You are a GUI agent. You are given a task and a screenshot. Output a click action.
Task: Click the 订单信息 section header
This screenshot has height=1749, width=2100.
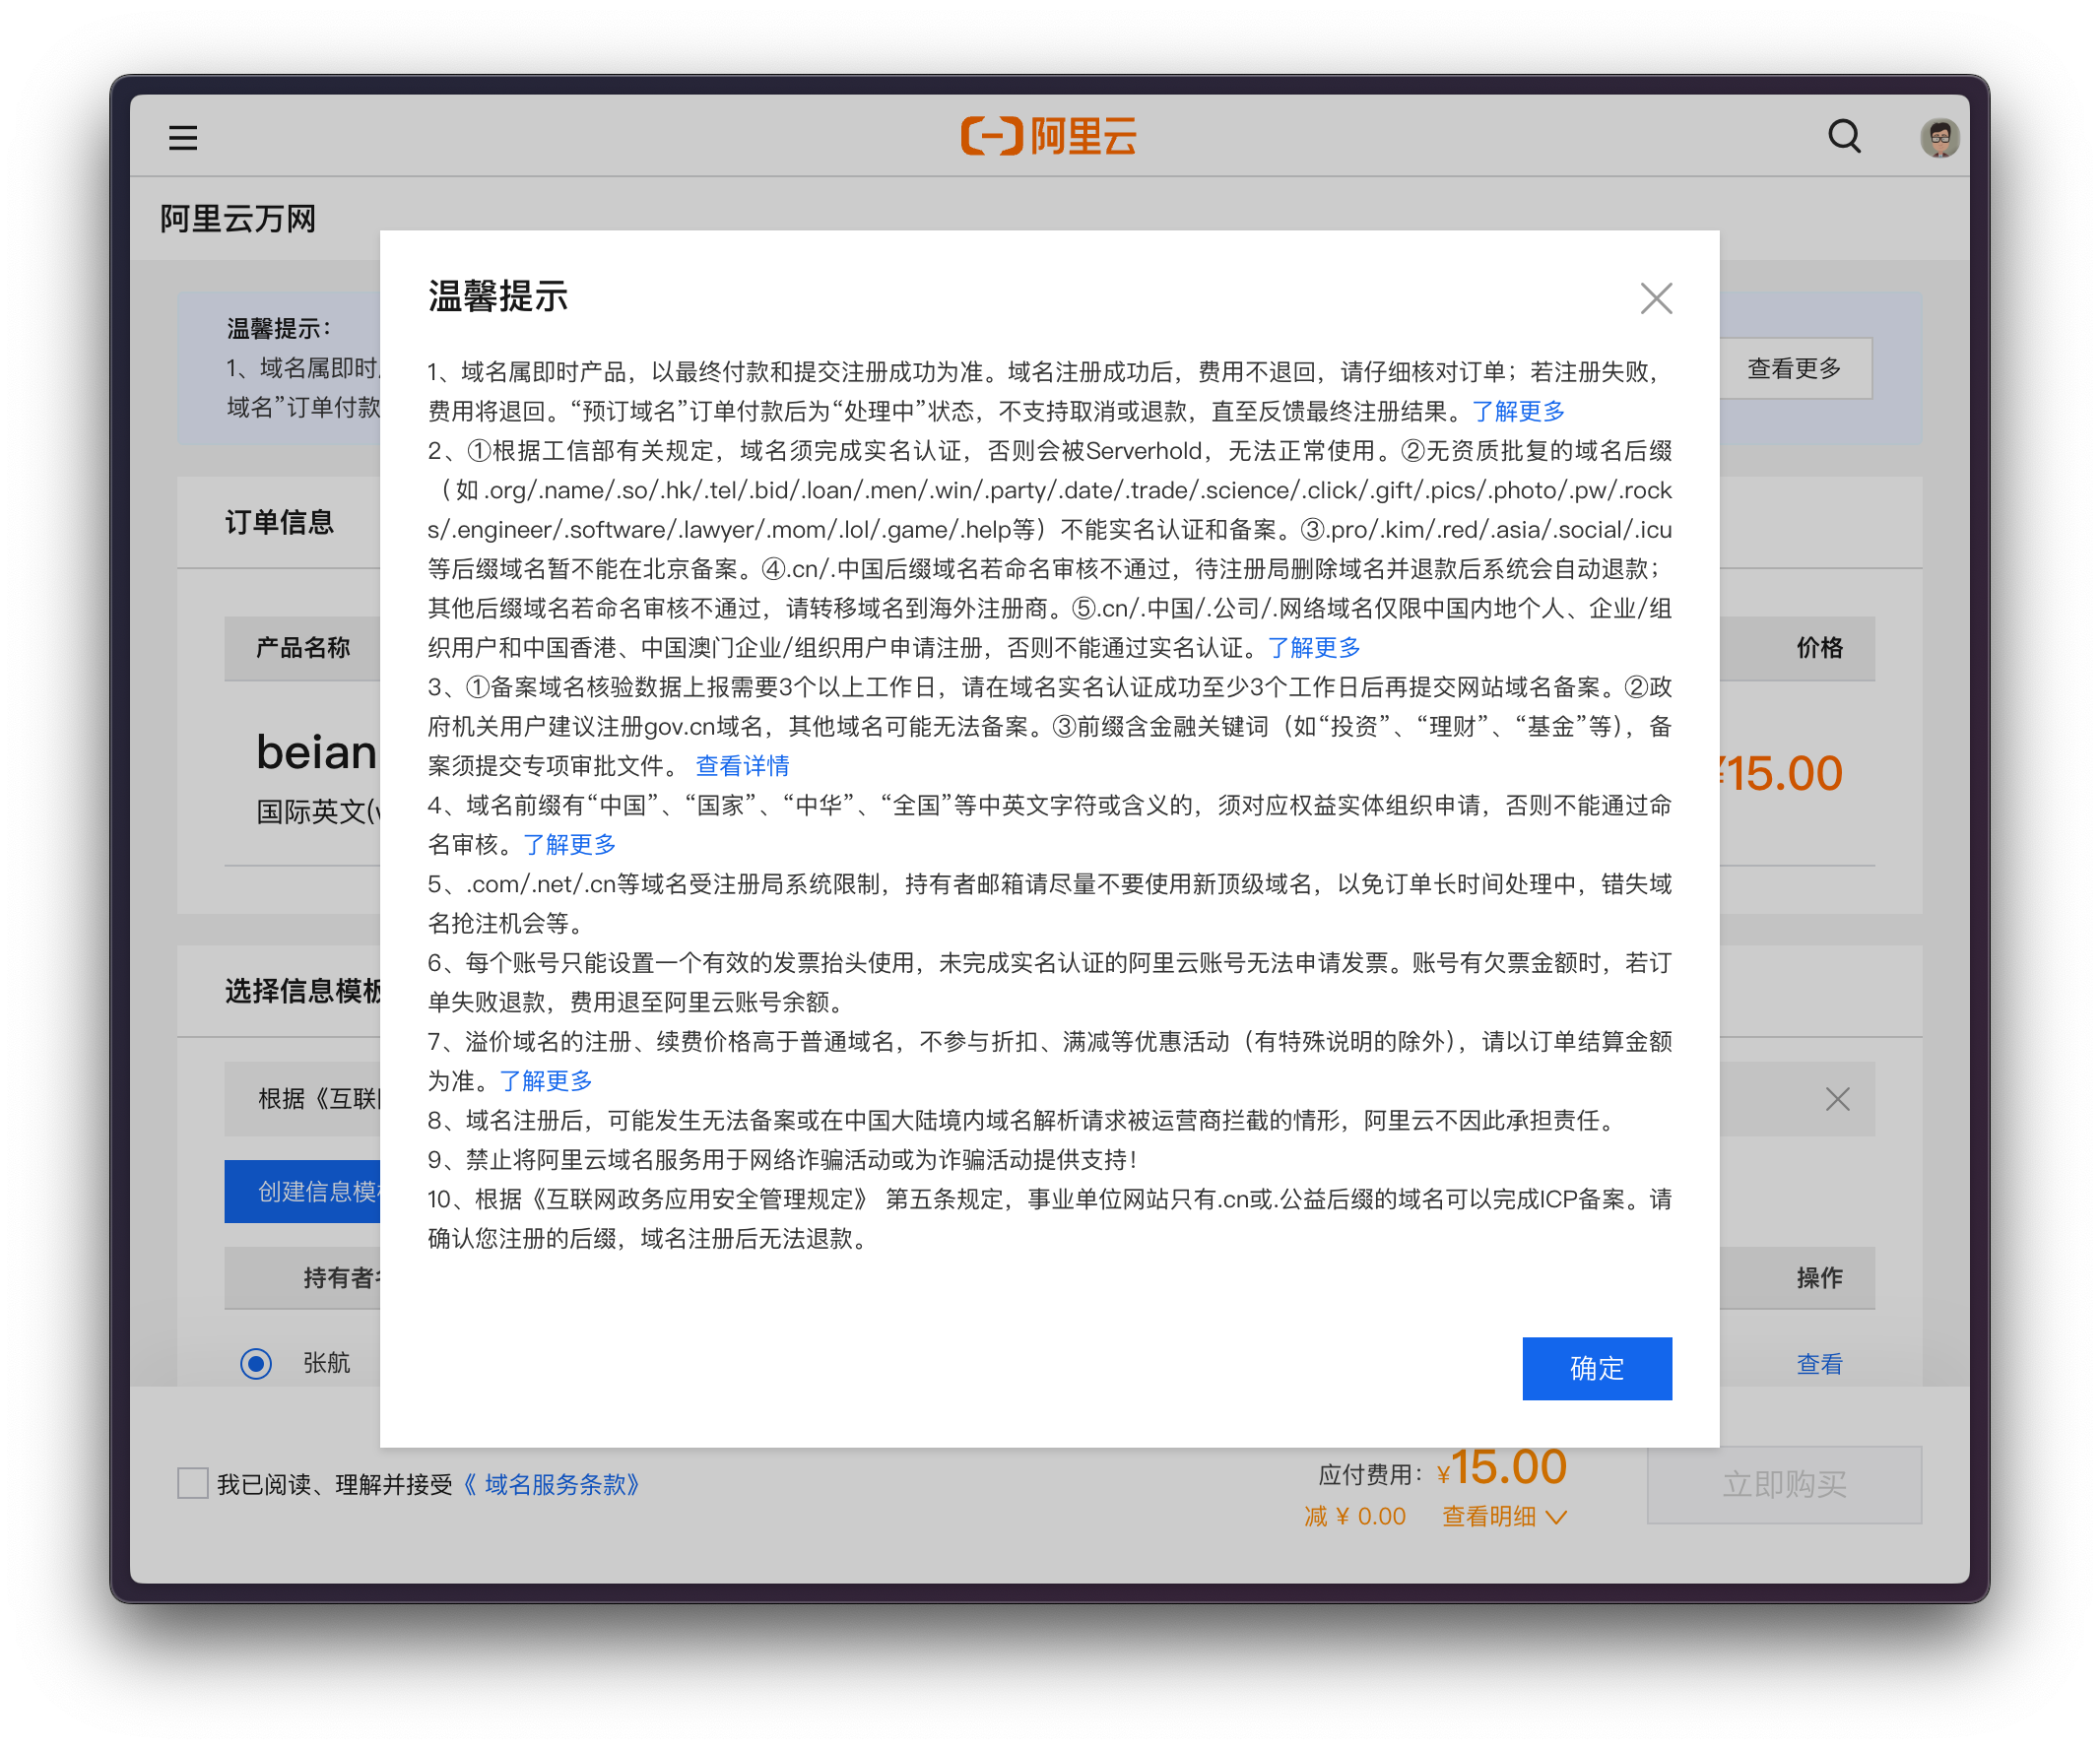tap(279, 521)
